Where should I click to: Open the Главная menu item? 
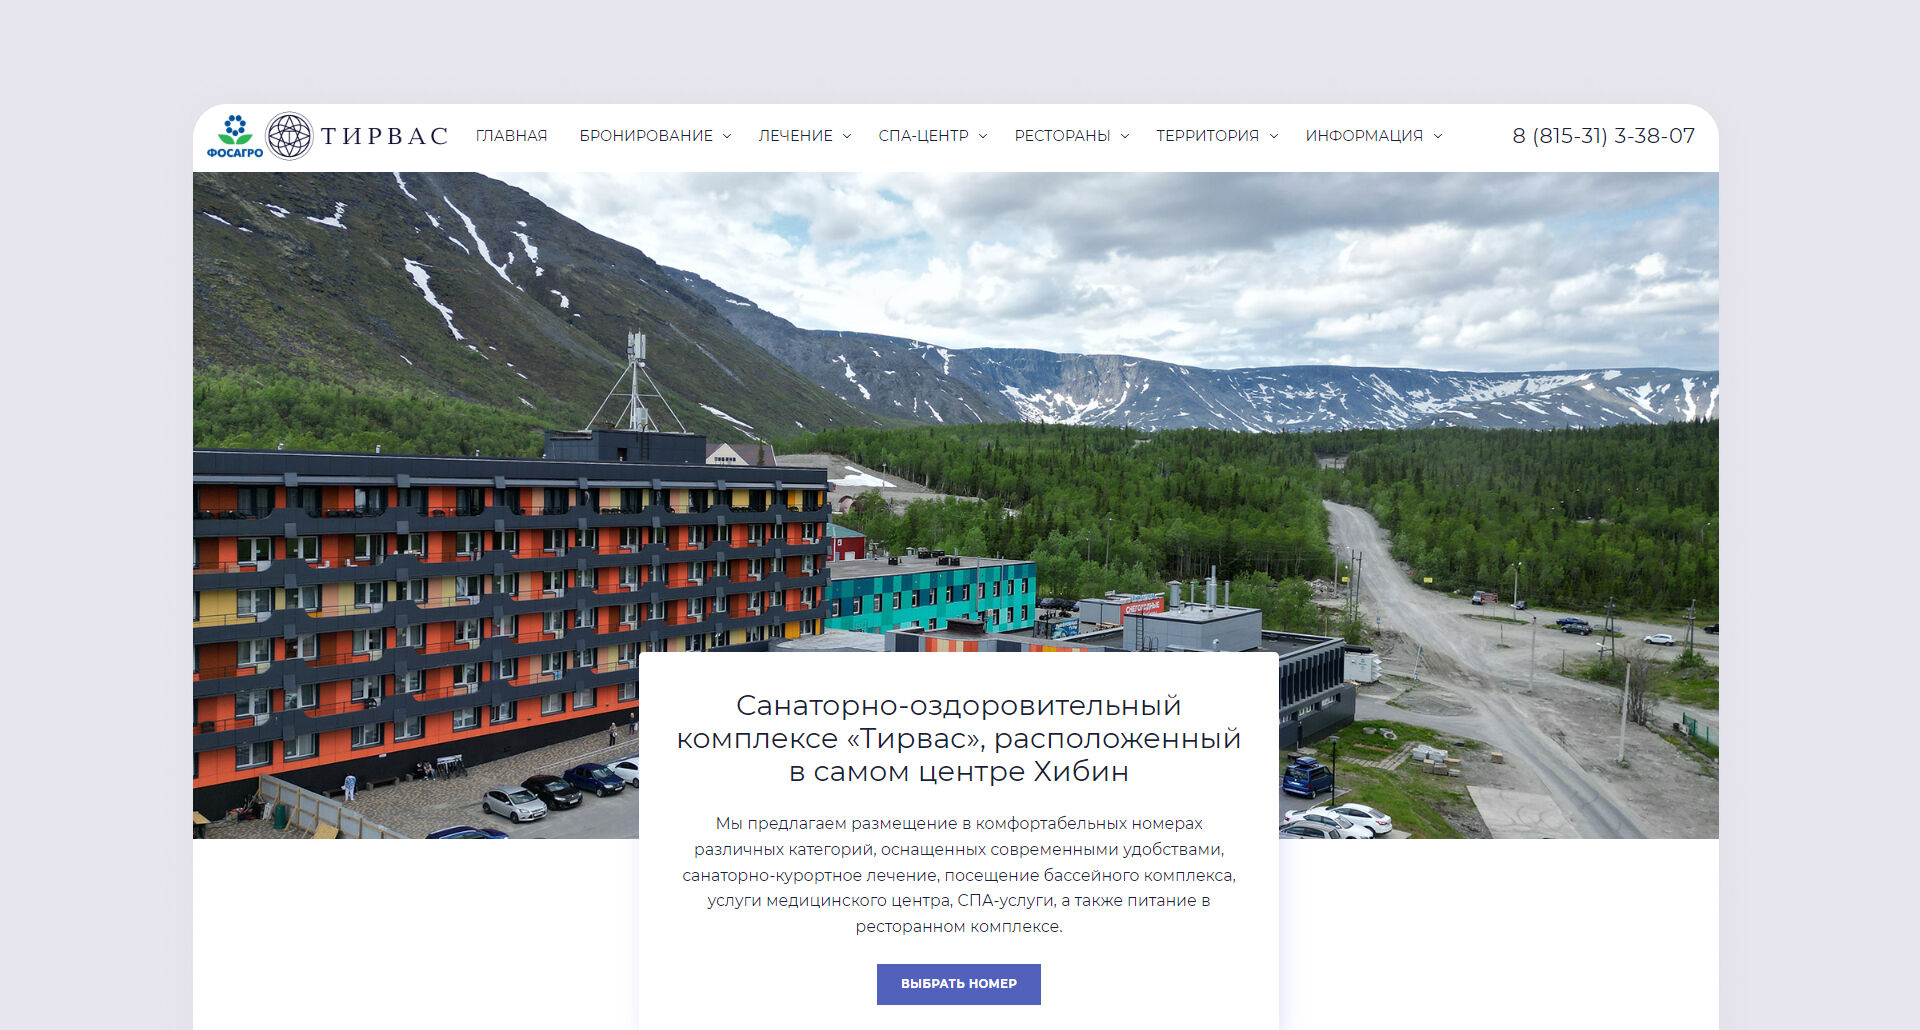click(511, 136)
